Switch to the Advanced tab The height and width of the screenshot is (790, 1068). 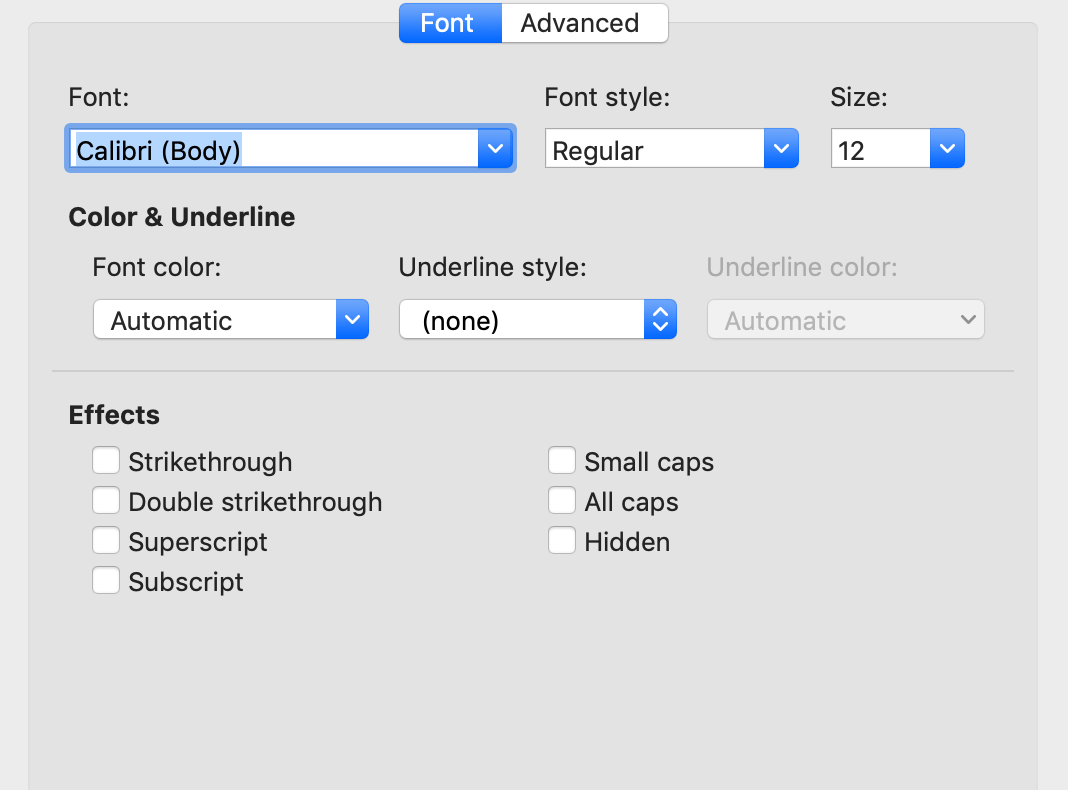tap(580, 23)
